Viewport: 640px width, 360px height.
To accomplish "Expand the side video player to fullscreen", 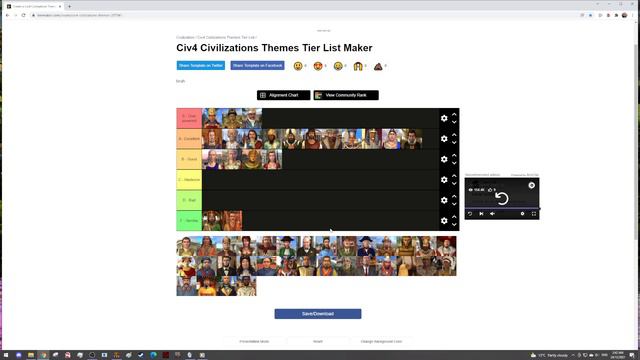I will point(534,213).
